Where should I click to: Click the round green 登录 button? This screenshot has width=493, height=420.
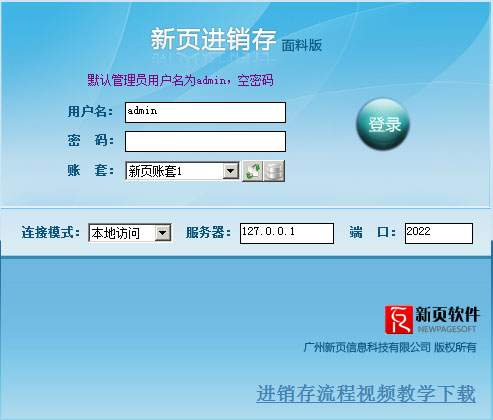click(x=383, y=124)
